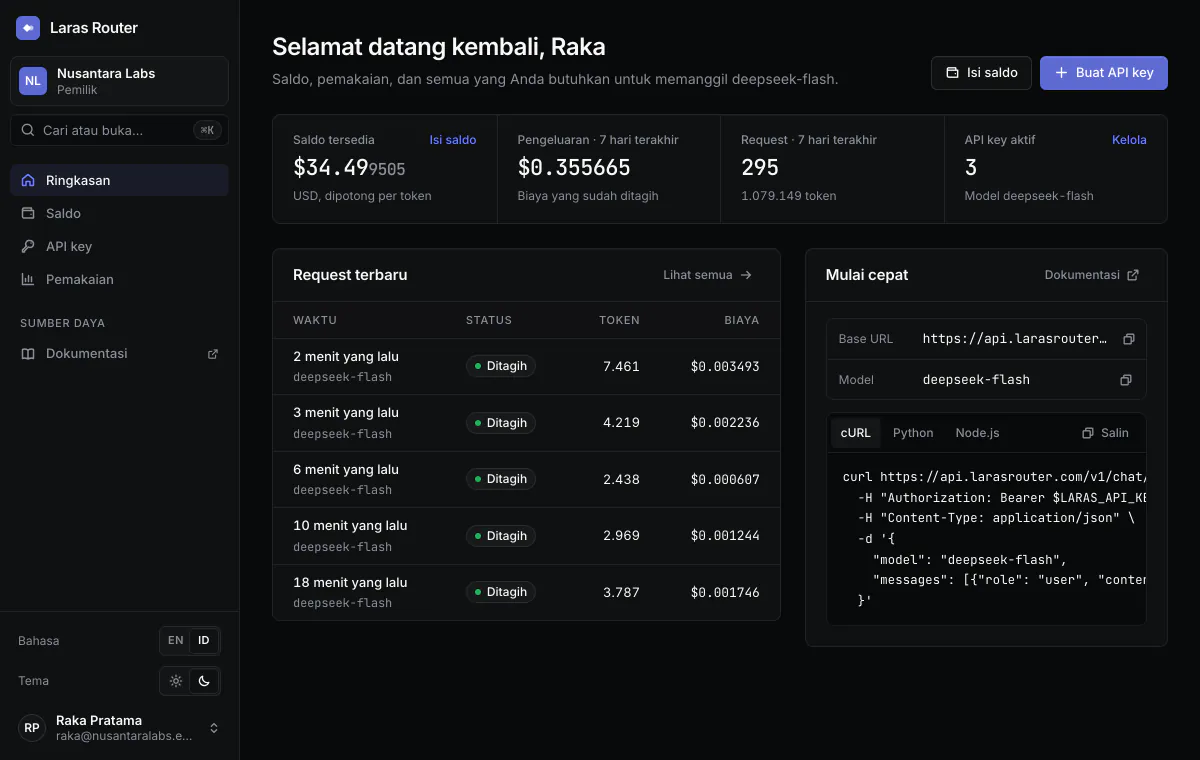Click the RP user avatar
This screenshot has width=1200, height=760.
pos(32,728)
